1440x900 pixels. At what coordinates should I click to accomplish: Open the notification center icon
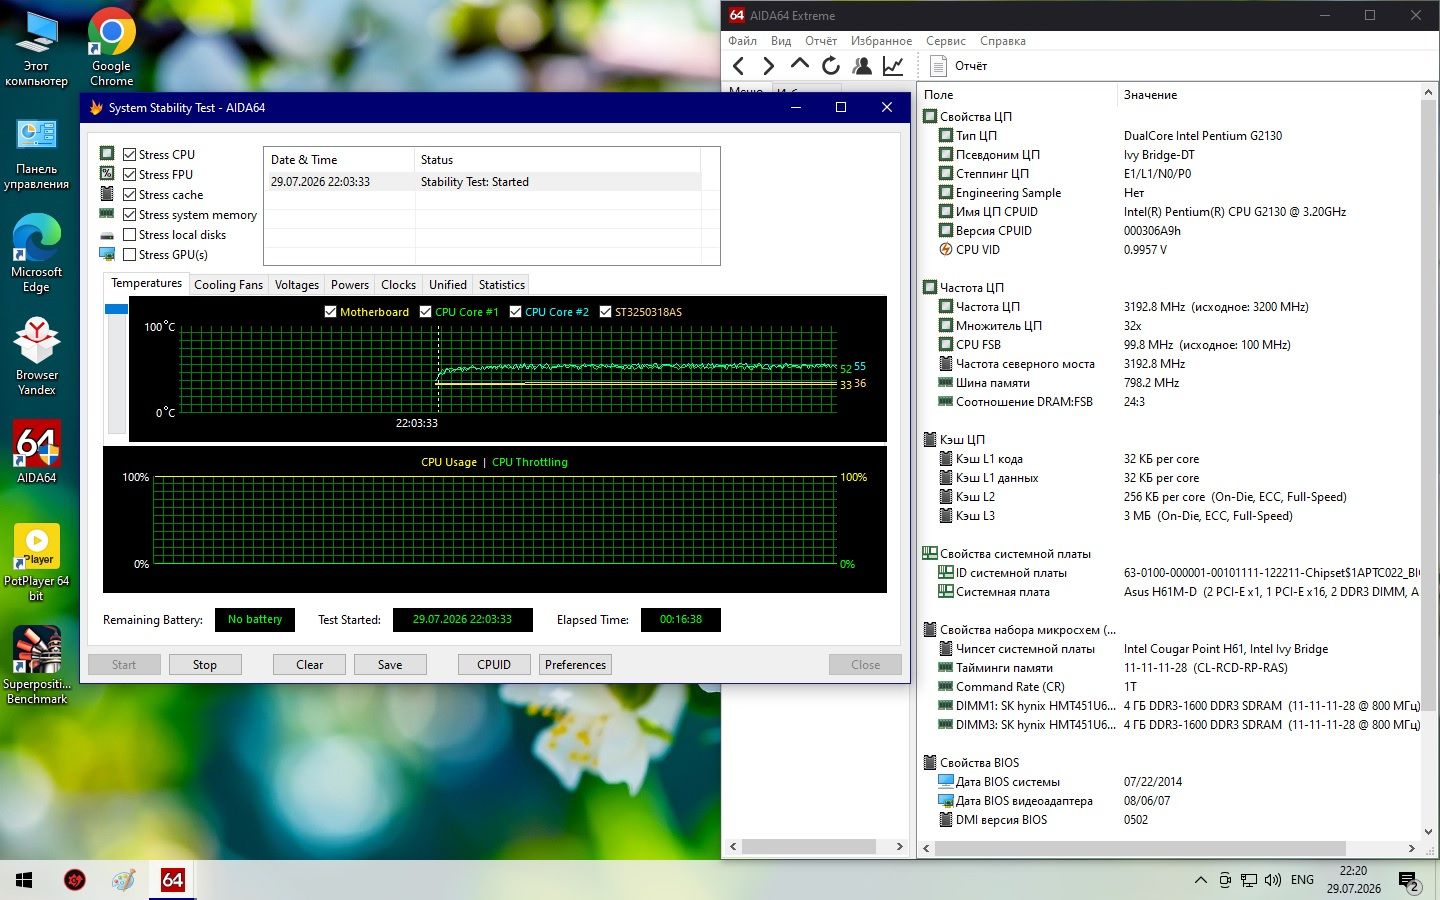click(x=1409, y=880)
